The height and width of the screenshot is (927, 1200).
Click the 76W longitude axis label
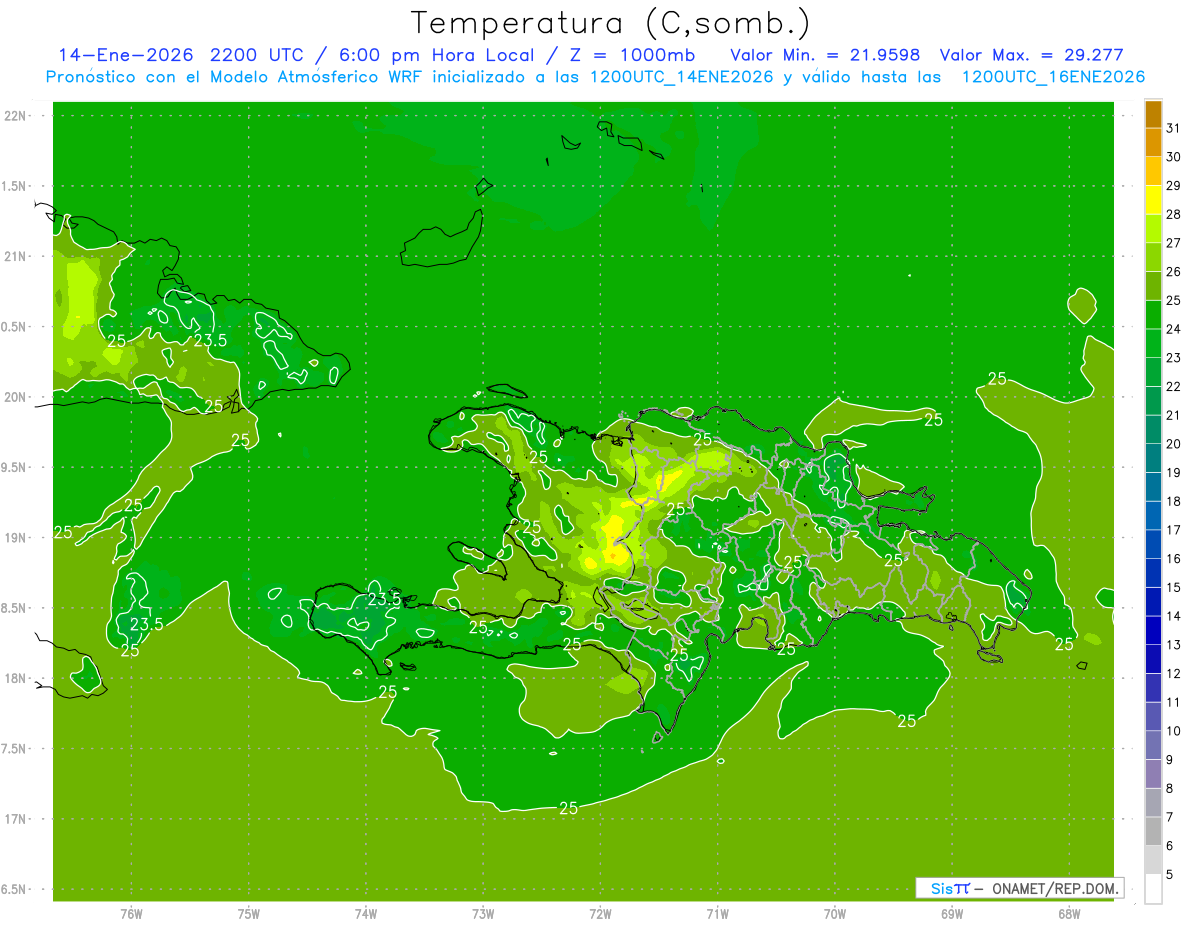pyautogui.click(x=131, y=913)
